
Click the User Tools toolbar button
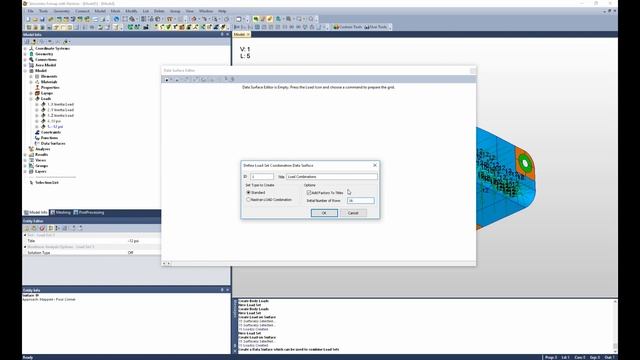[x=376, y=27]
